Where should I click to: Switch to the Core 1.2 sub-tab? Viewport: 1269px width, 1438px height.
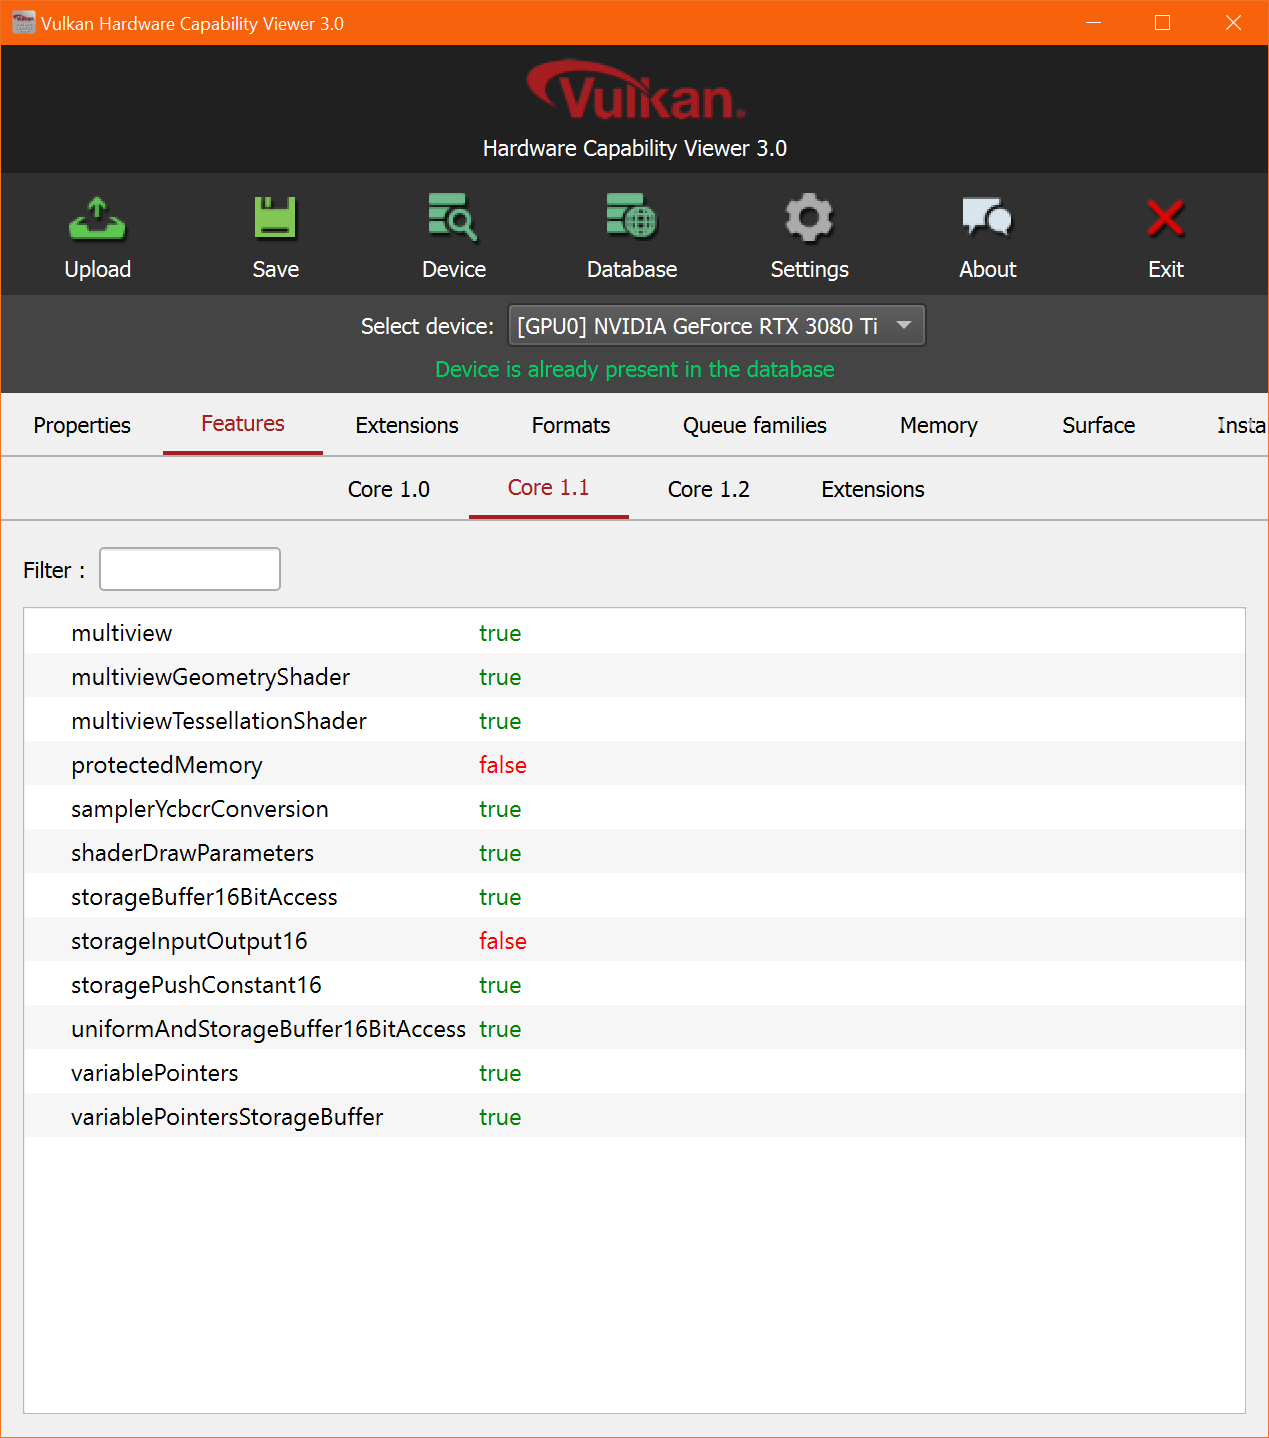point(708,489)
